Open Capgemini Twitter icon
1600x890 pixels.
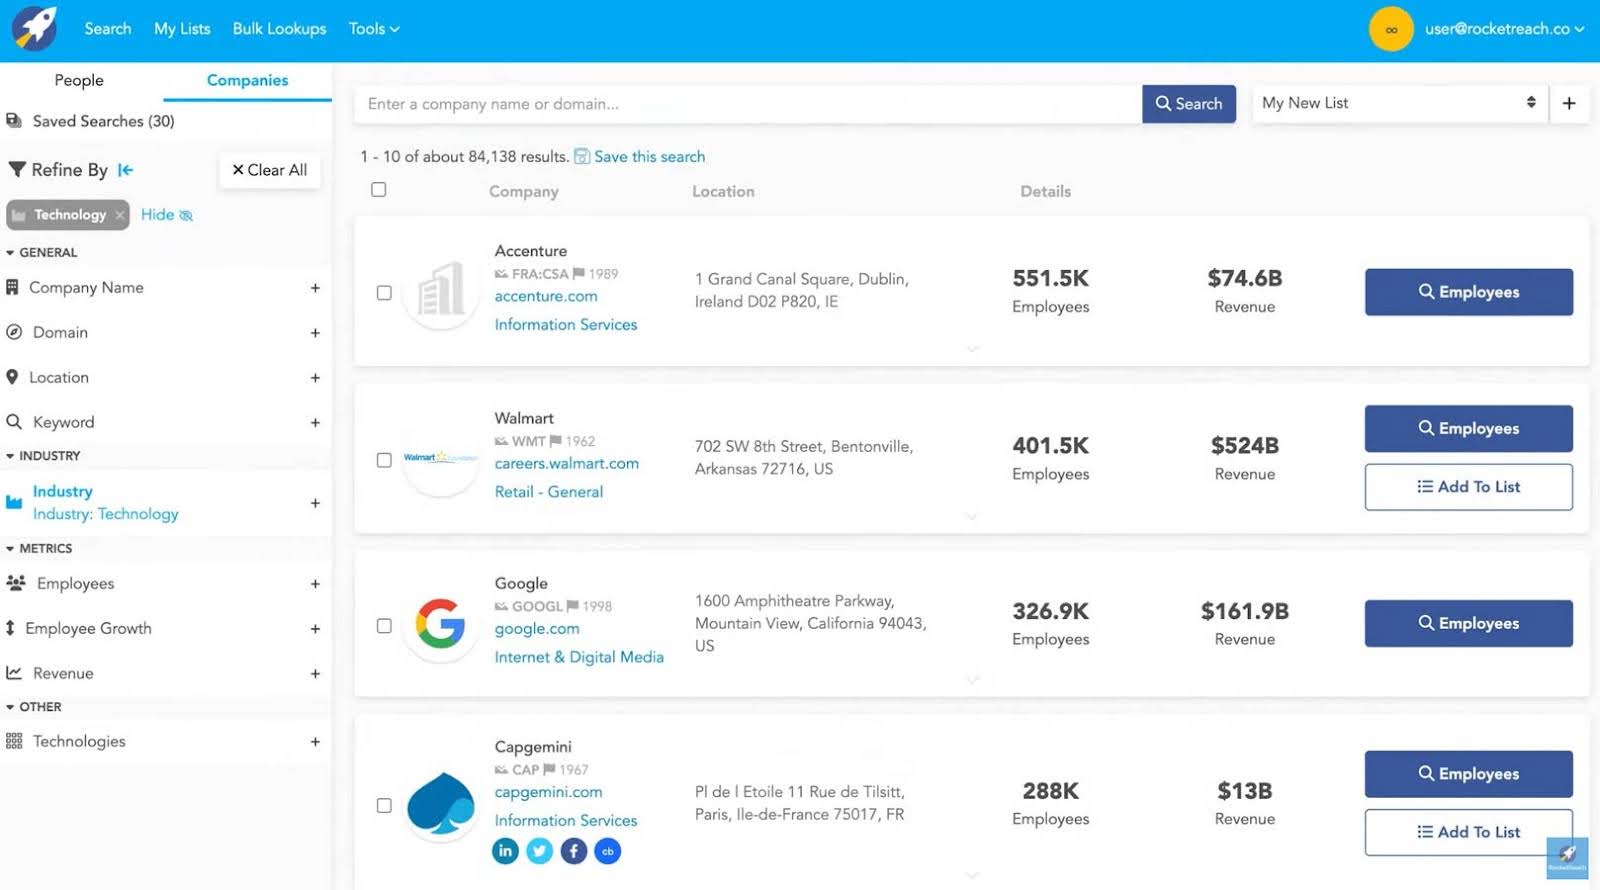point(540,851)
